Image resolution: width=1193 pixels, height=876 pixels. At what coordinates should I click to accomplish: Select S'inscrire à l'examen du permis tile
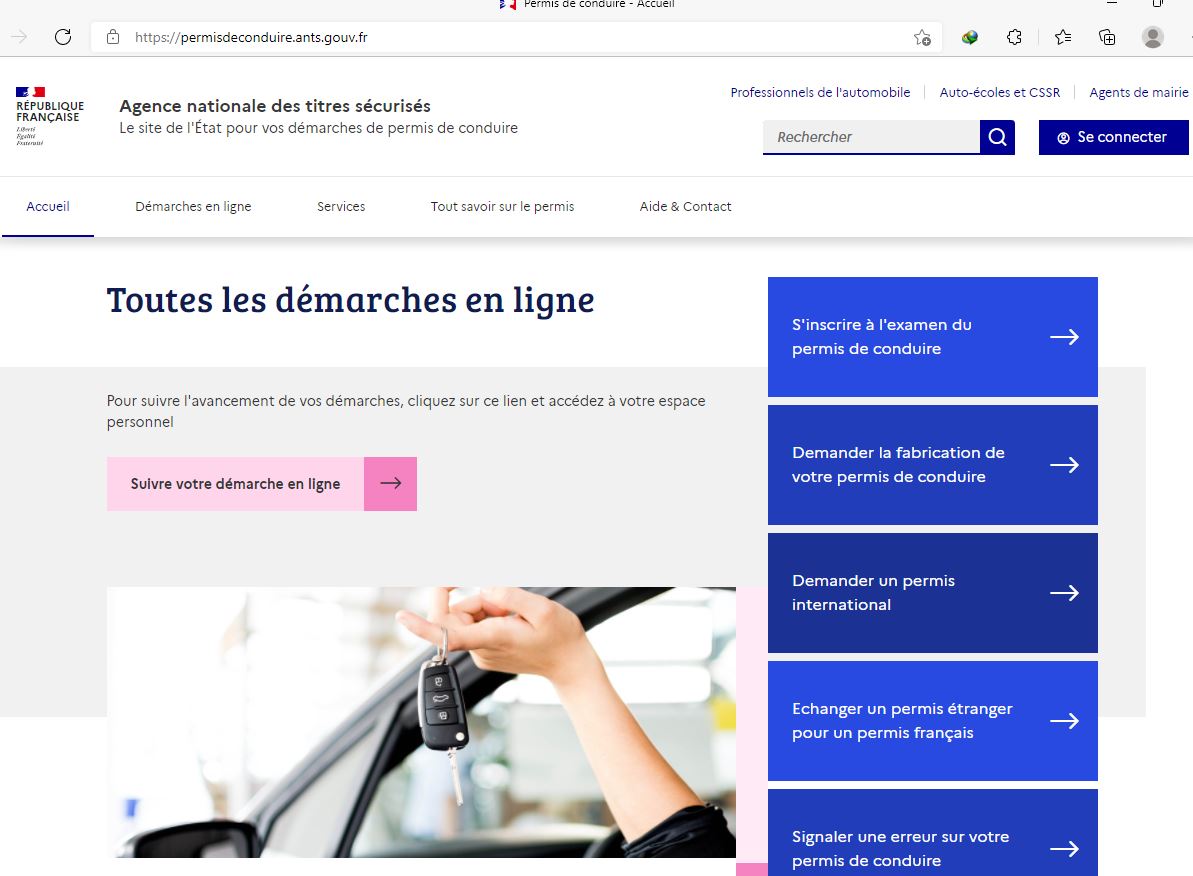932,337
